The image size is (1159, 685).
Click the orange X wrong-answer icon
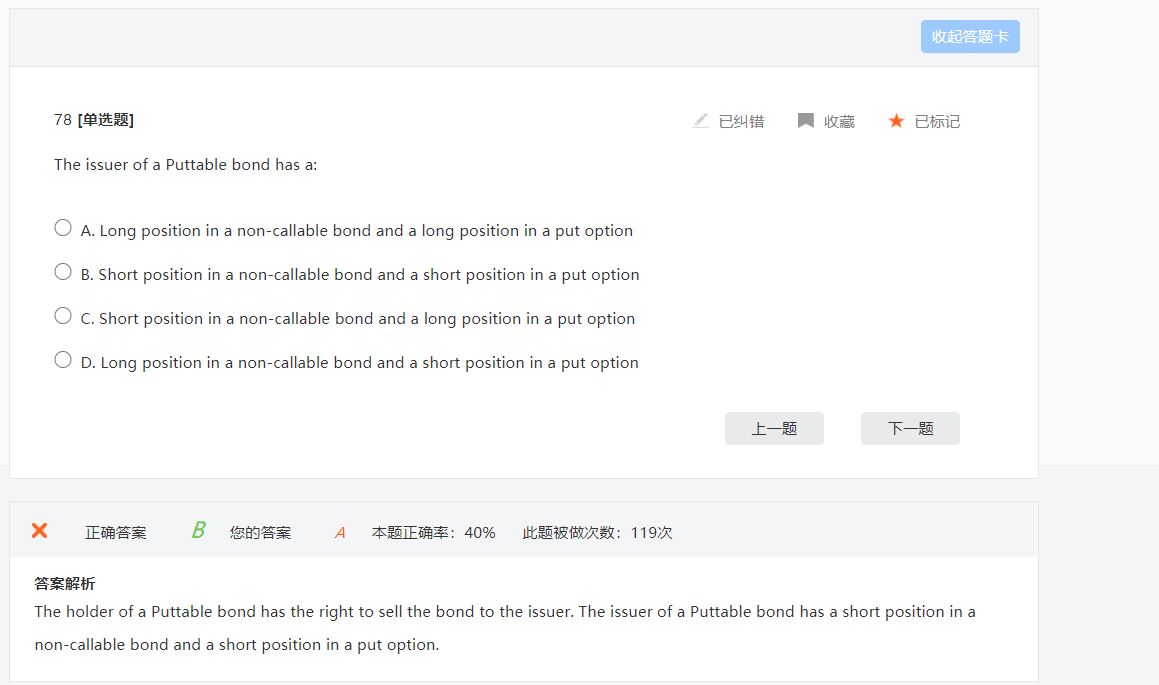coord(39,531)
